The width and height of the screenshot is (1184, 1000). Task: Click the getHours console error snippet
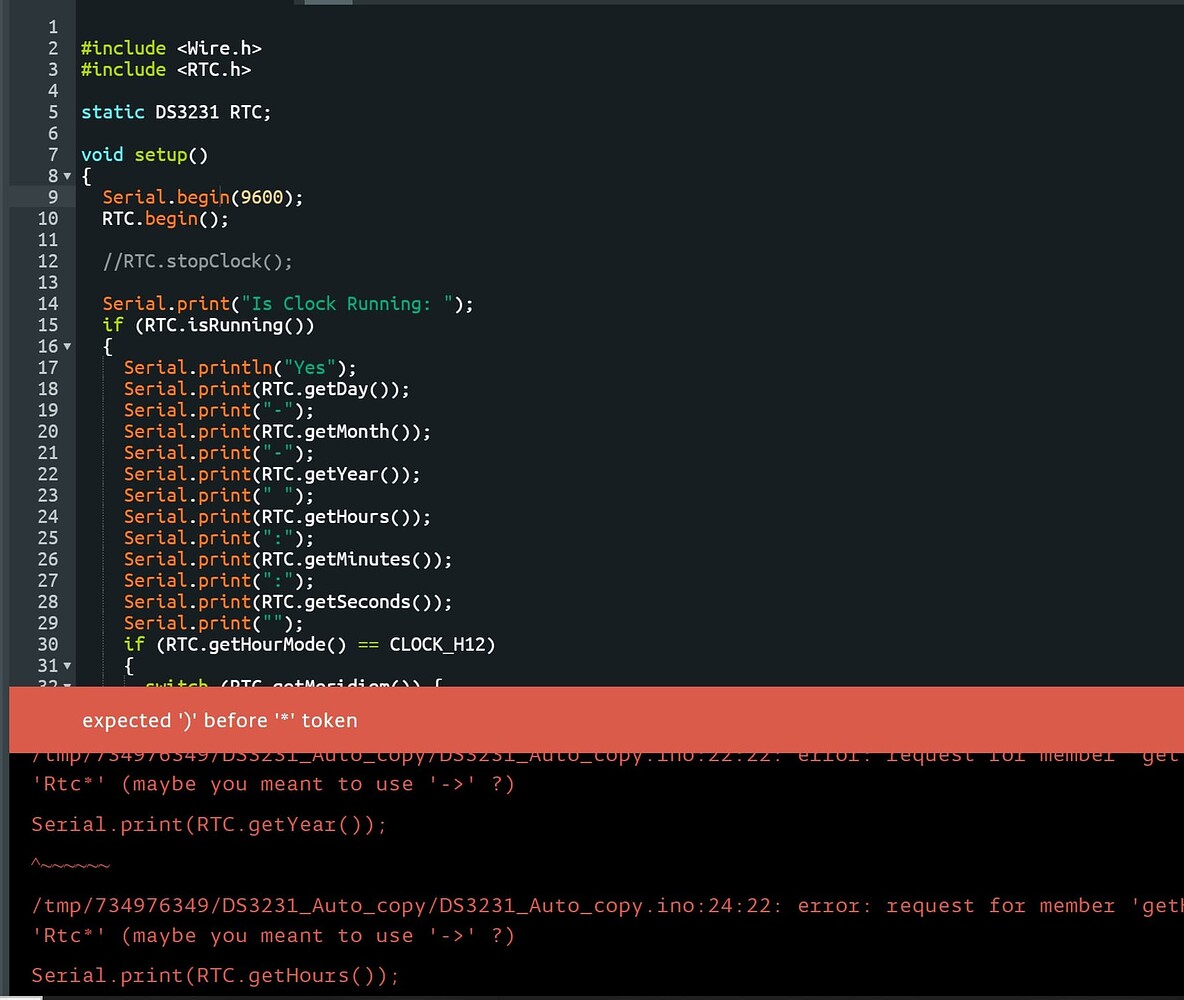tap(214, 975)
